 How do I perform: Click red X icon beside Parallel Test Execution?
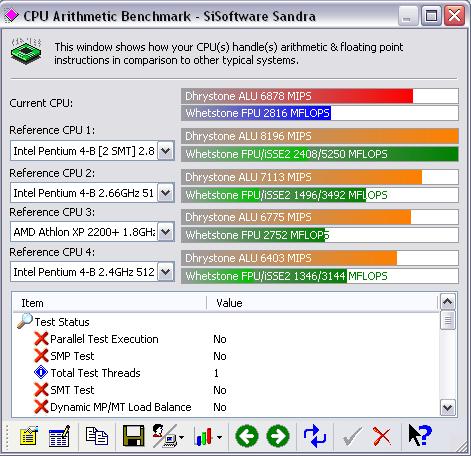(x=41, y=339)
